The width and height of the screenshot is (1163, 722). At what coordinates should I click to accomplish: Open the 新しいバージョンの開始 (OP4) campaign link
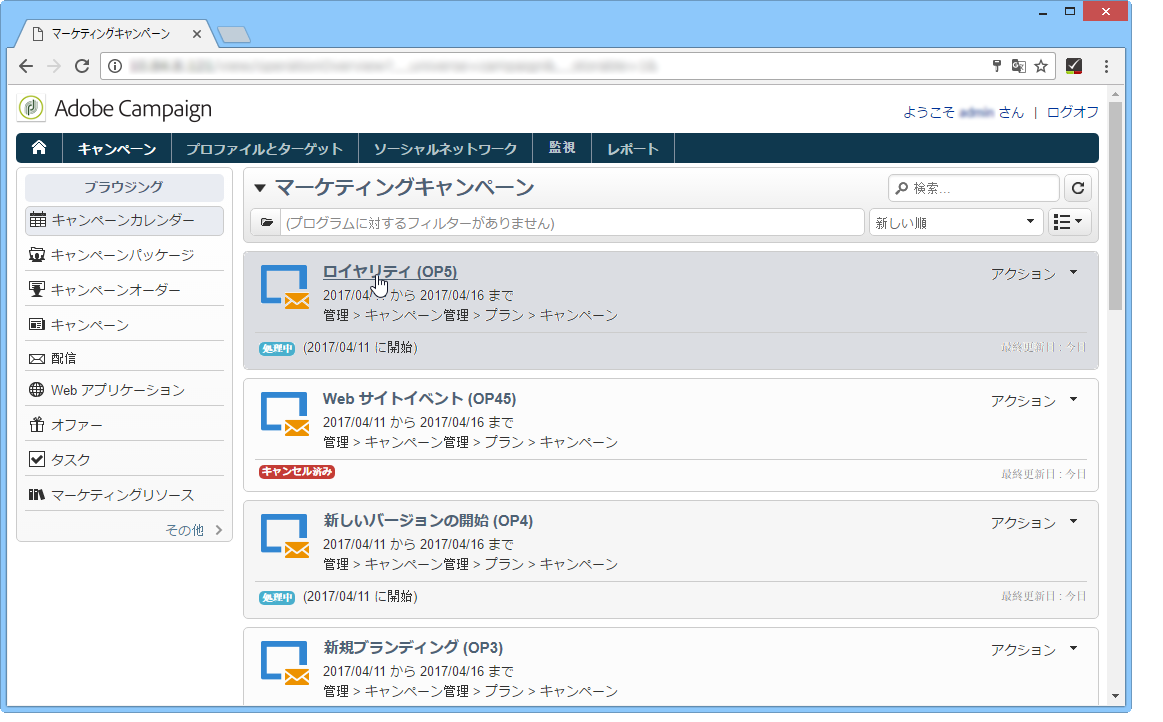click(428, 521)
